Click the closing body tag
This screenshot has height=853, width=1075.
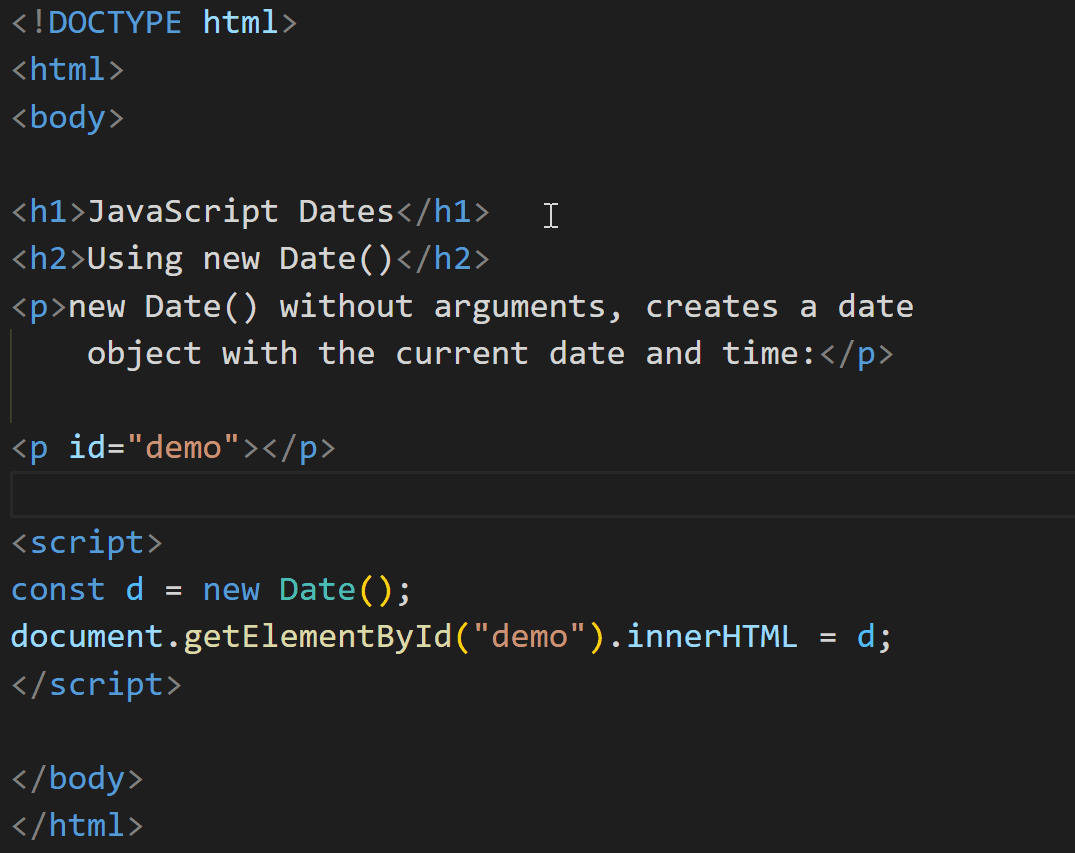pyautogui.click(x=77, y=778)
